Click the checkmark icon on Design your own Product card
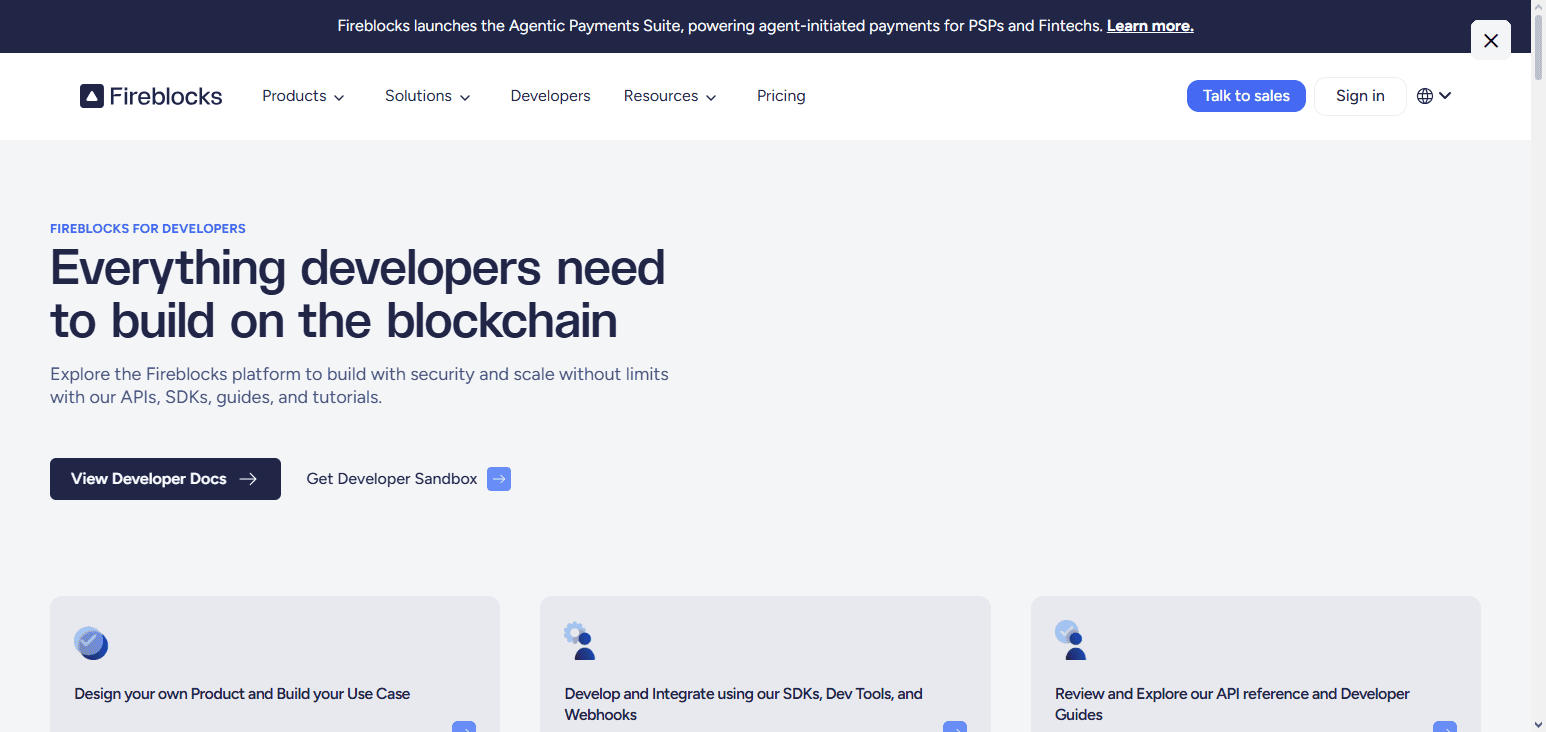The width and height of the screenshot is (1546, 732). coord(91,643)
